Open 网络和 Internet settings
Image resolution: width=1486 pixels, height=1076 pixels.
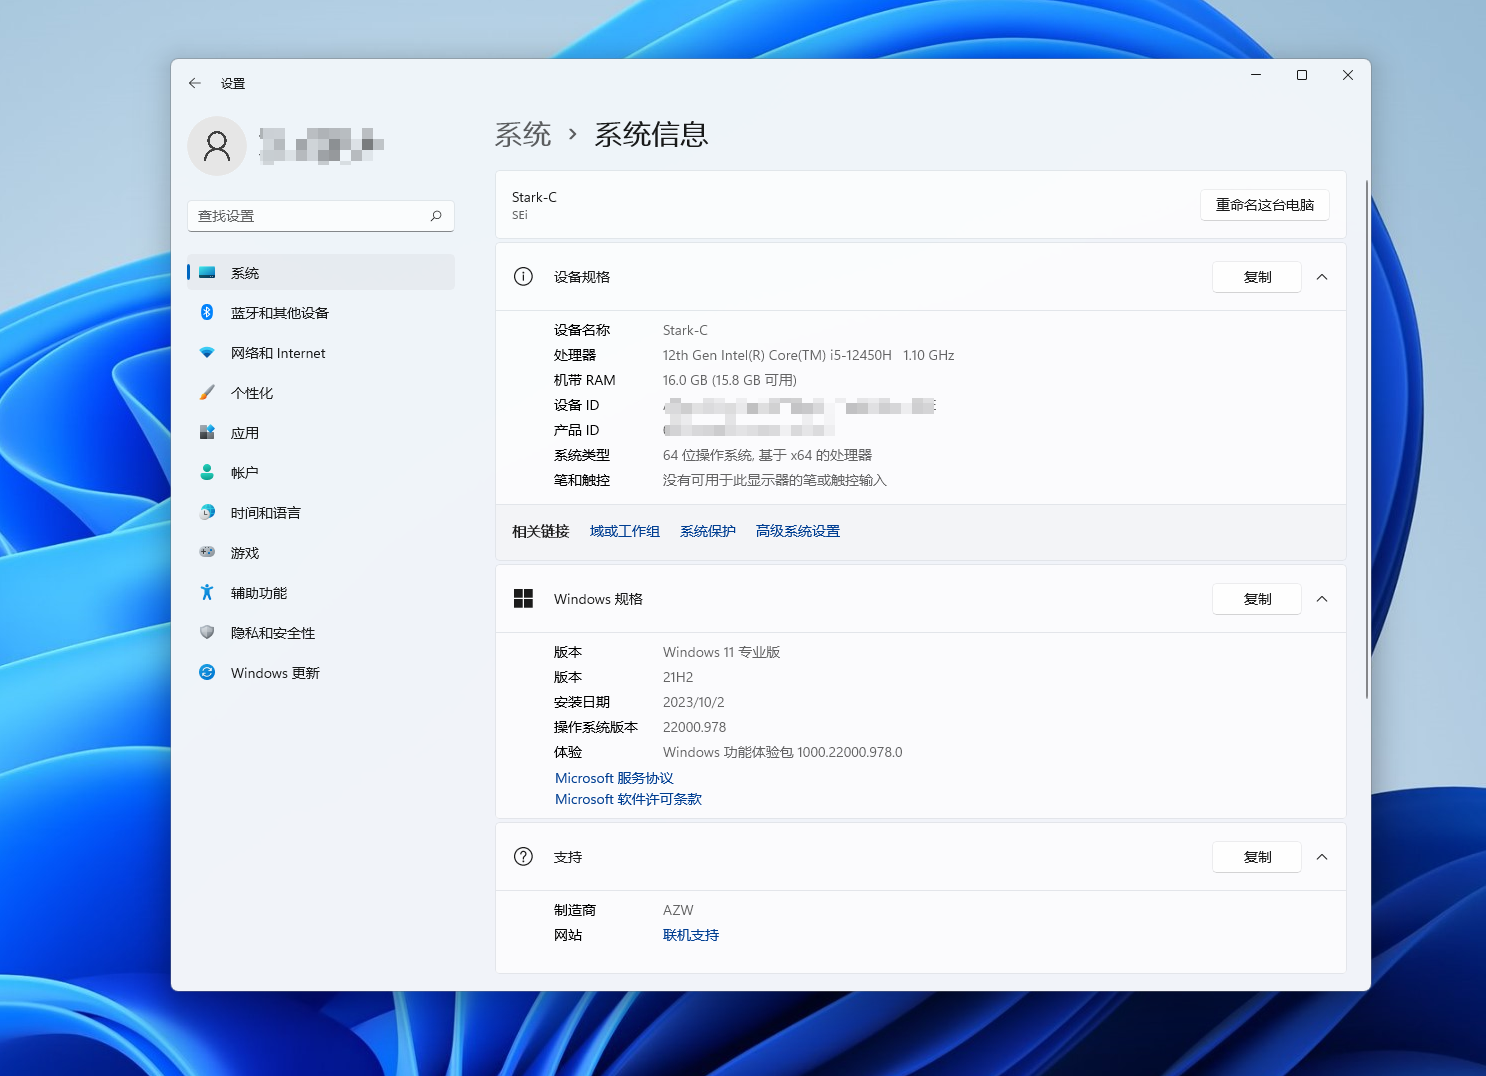pyautogui.click(x=321, y=352)
